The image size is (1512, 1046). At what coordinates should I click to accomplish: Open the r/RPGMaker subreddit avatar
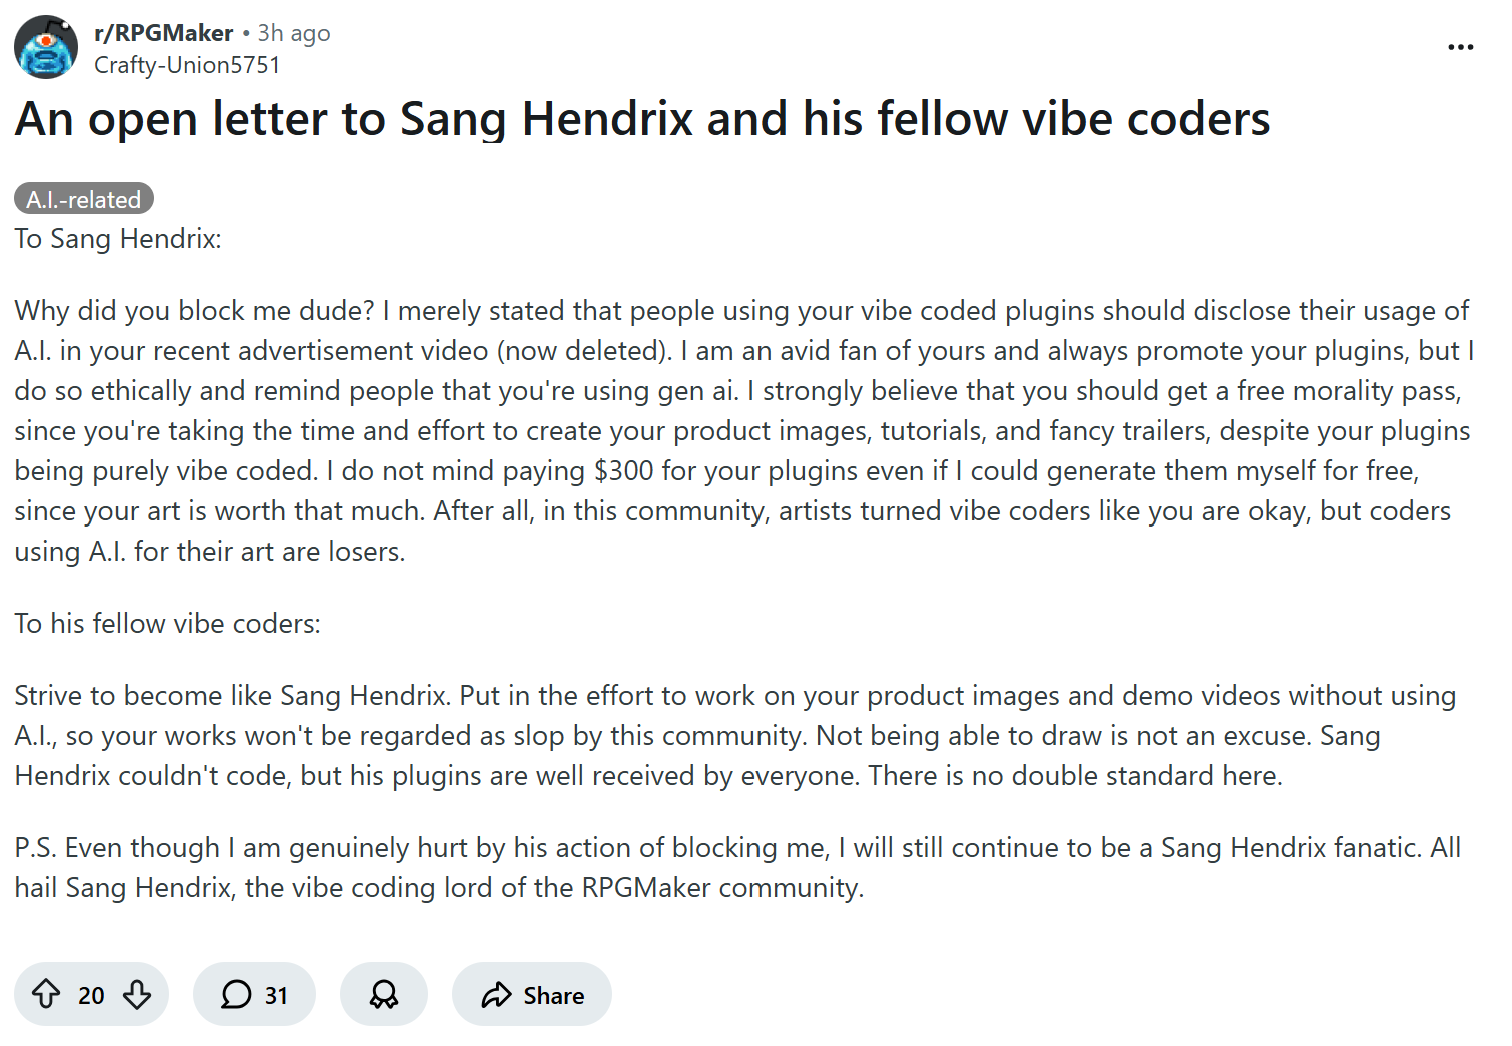pos(46,47)
